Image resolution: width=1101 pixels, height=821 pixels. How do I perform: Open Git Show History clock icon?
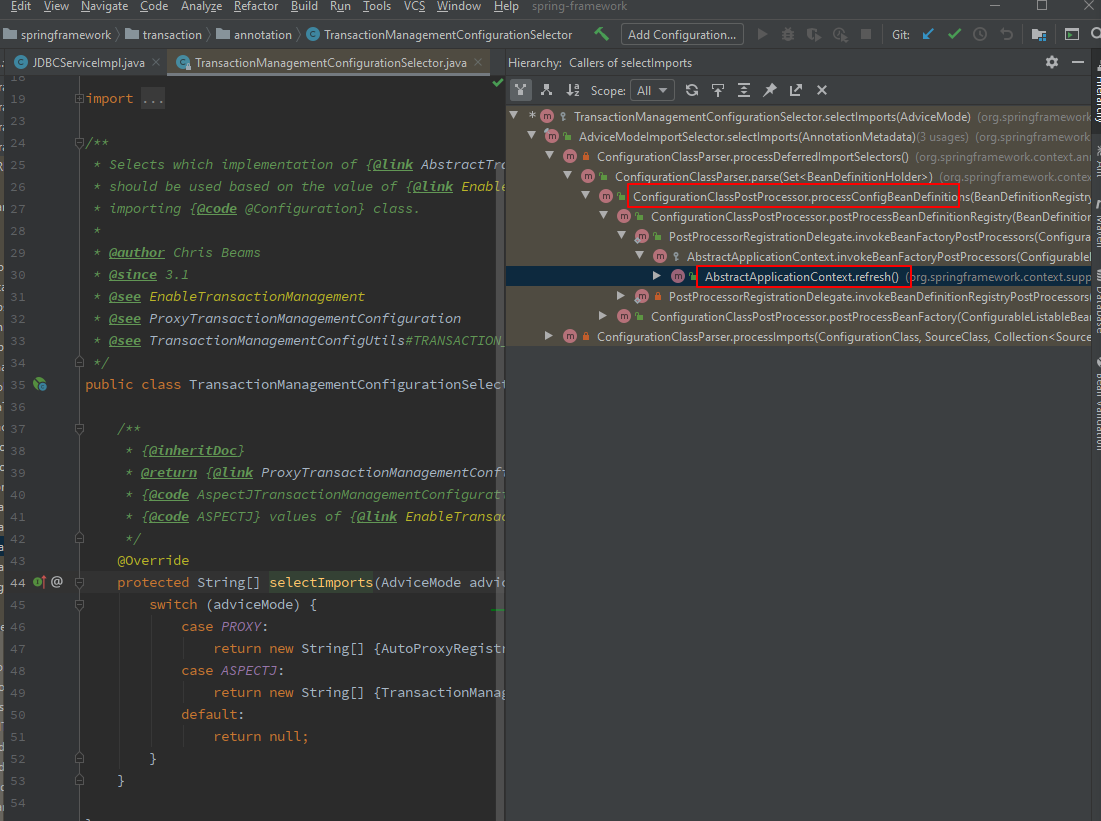coord(980,34)
